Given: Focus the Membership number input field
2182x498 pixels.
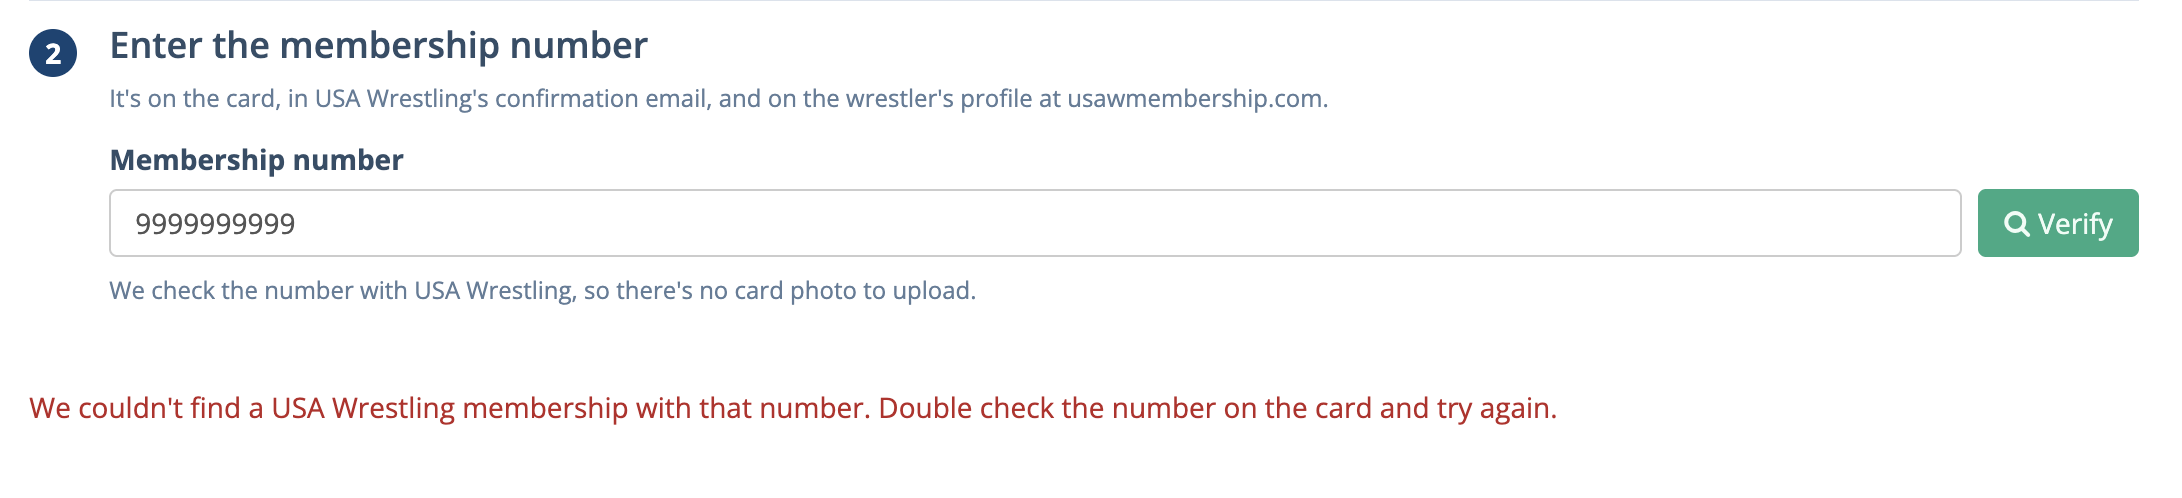Looking at the screenshot, I should click(1035, 223).
